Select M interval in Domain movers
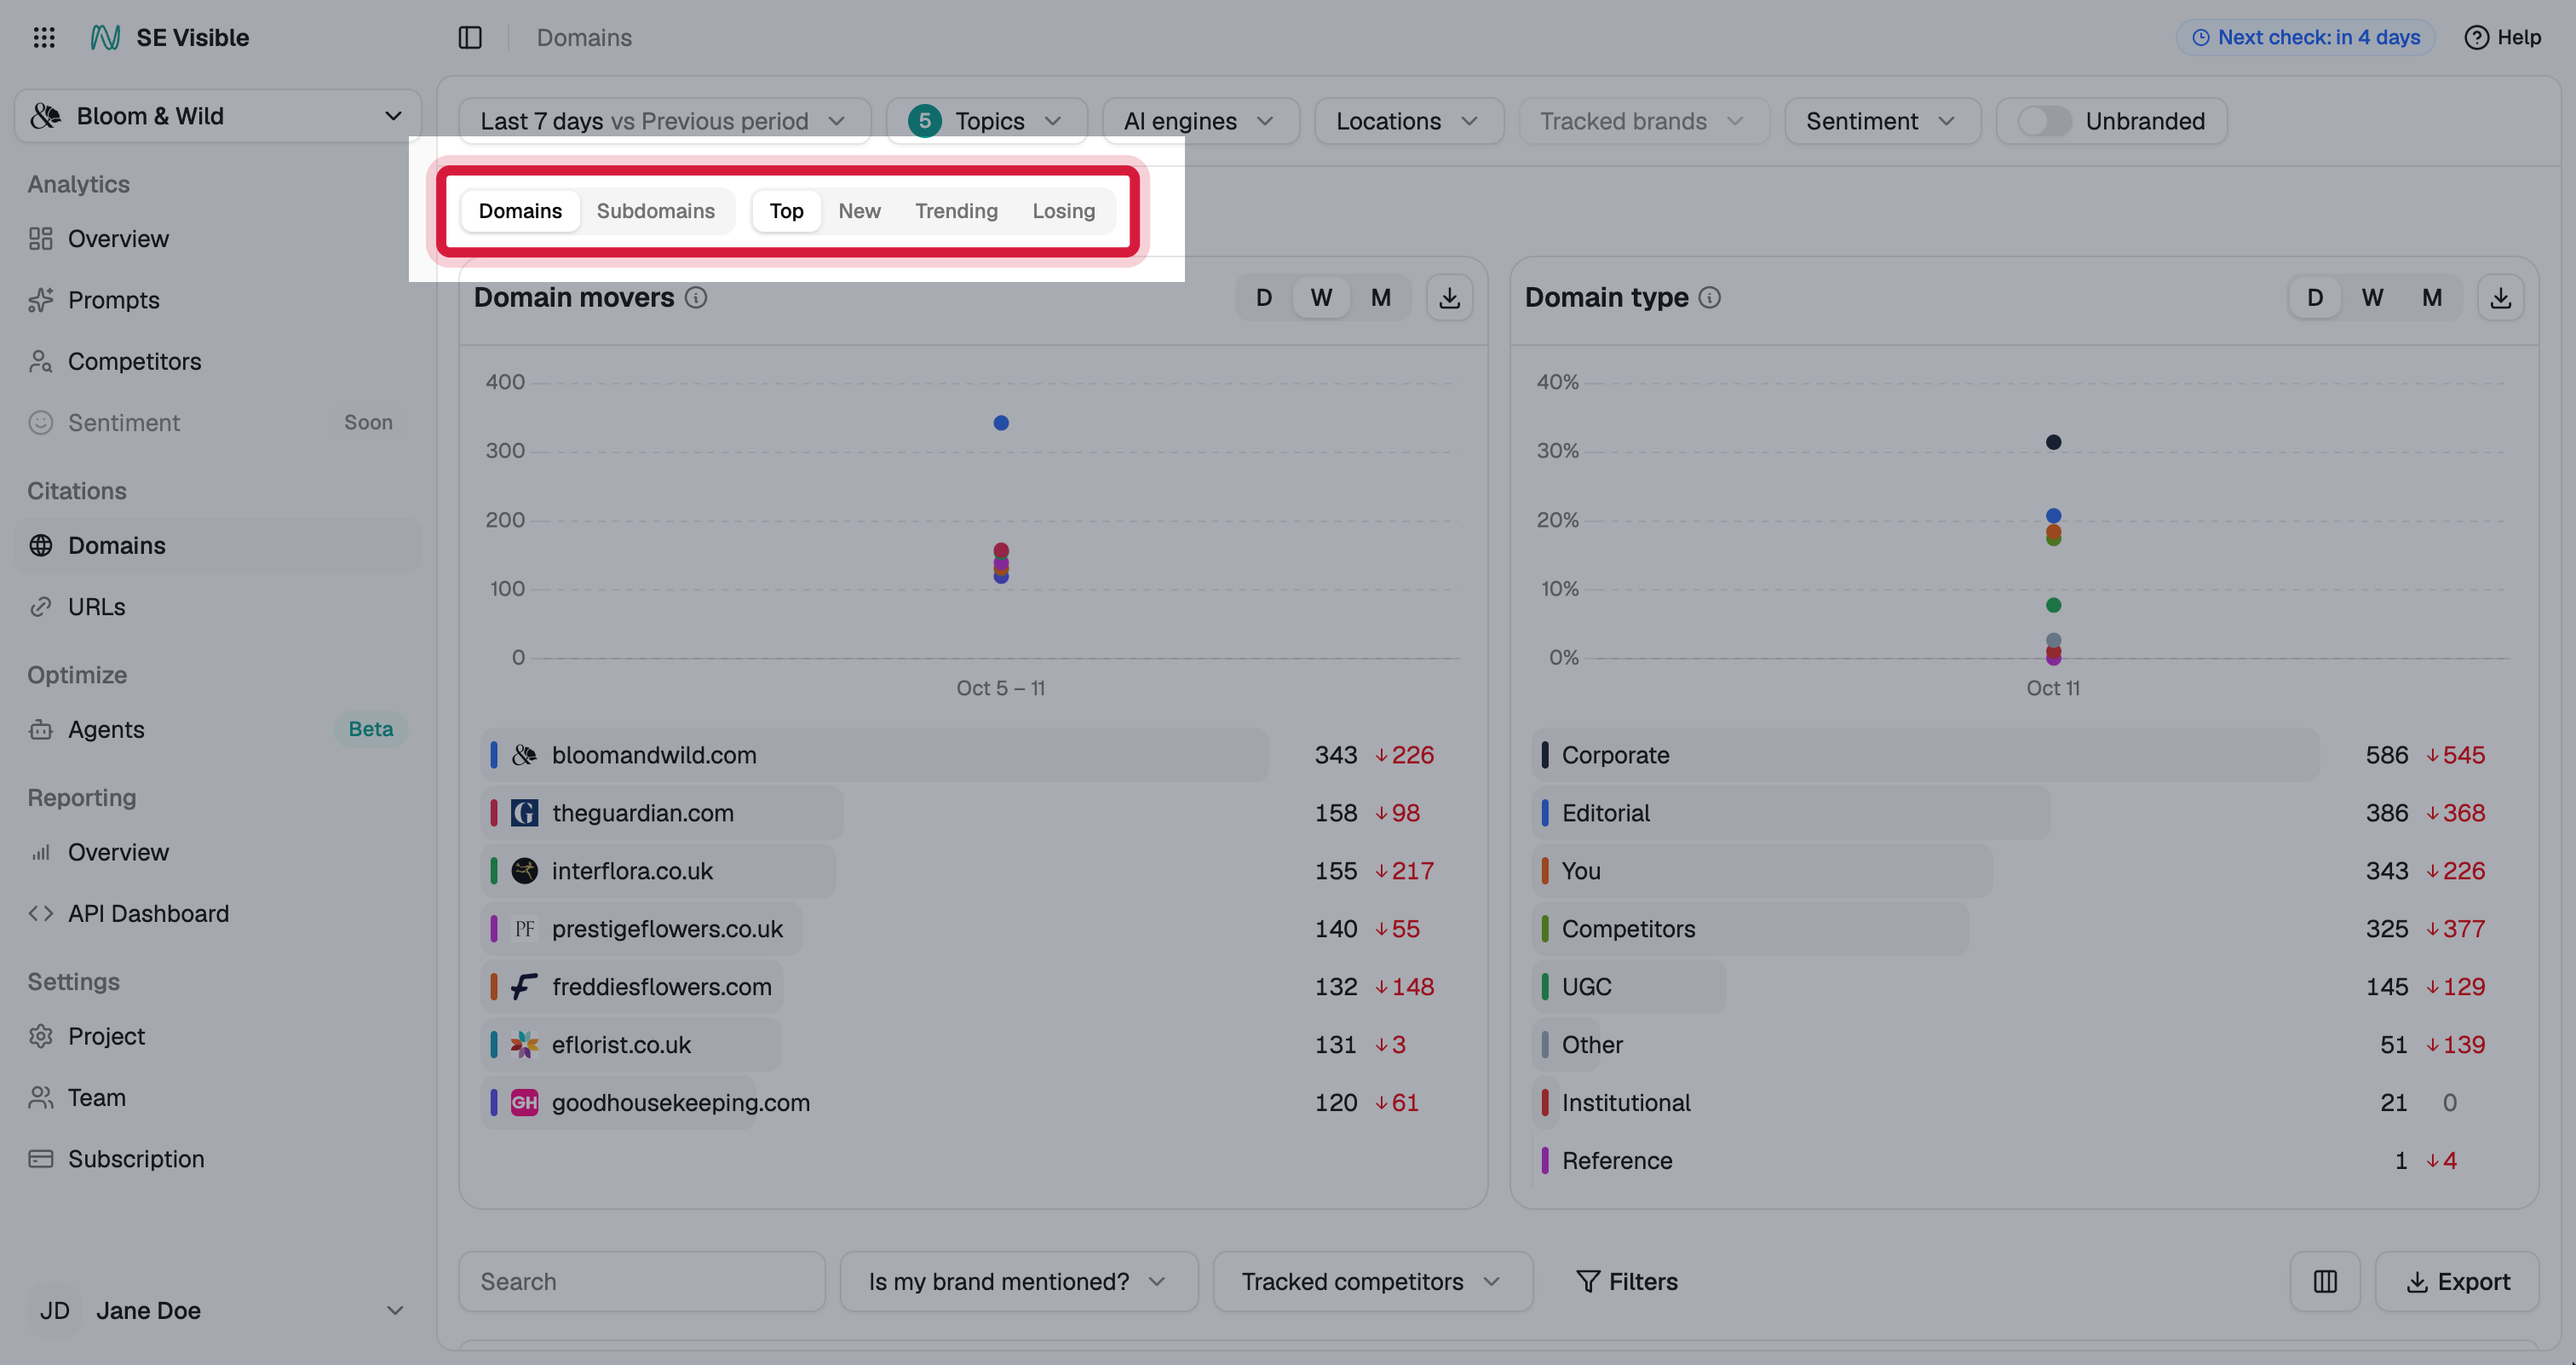 click(x=1381, y=298)
